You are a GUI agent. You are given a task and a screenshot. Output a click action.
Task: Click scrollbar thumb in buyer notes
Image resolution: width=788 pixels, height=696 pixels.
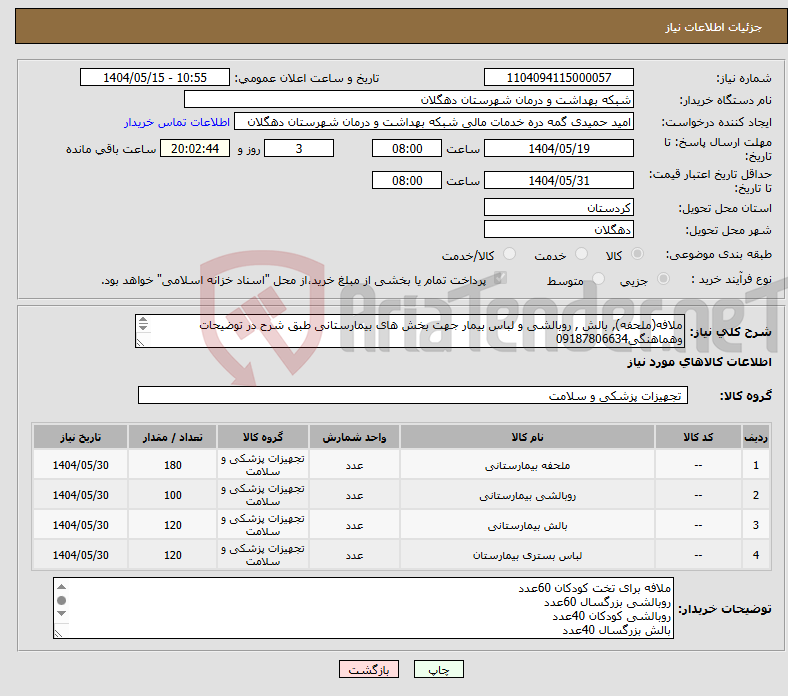point(61,601)
